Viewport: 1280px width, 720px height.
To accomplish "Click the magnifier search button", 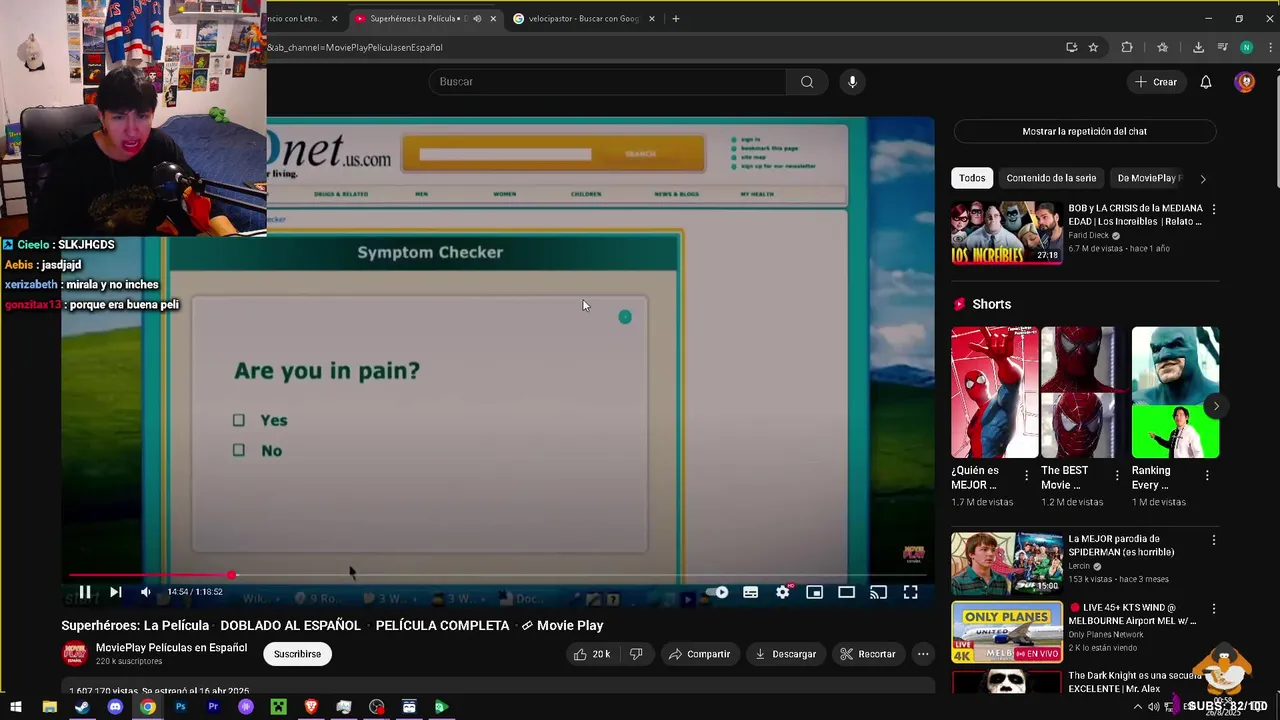I will [807, 82].
